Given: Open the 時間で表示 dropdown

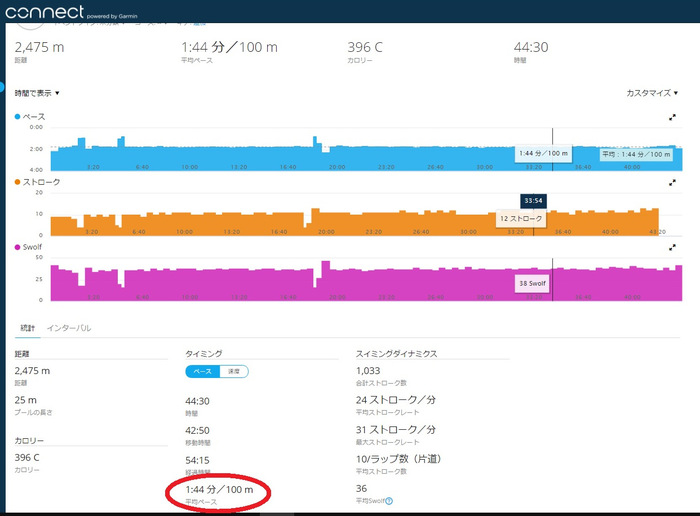Looking at the screenshot, I should 37,93.
